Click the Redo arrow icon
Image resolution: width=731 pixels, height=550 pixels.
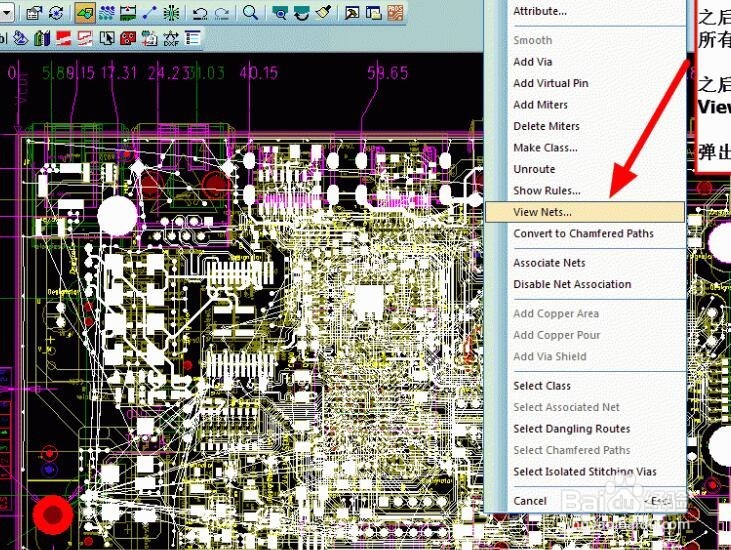221,13
